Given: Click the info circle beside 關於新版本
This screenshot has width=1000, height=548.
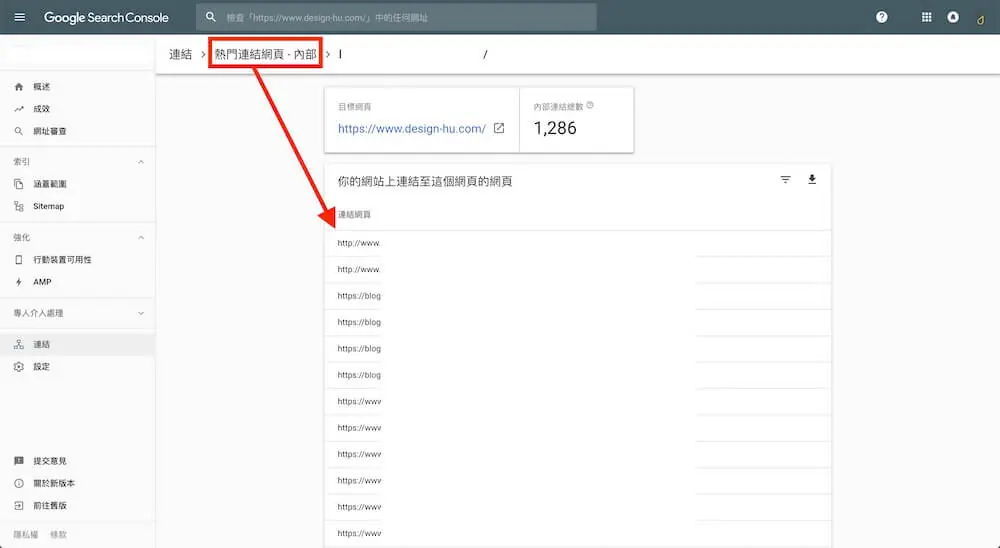Looking at the screenshot, I should click(18, 484).
